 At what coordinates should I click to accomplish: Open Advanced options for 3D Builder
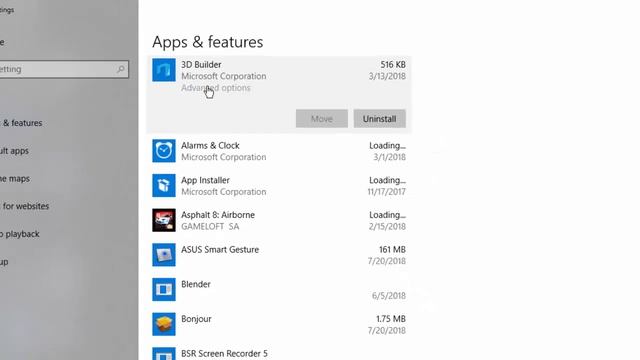coord(216,88)
